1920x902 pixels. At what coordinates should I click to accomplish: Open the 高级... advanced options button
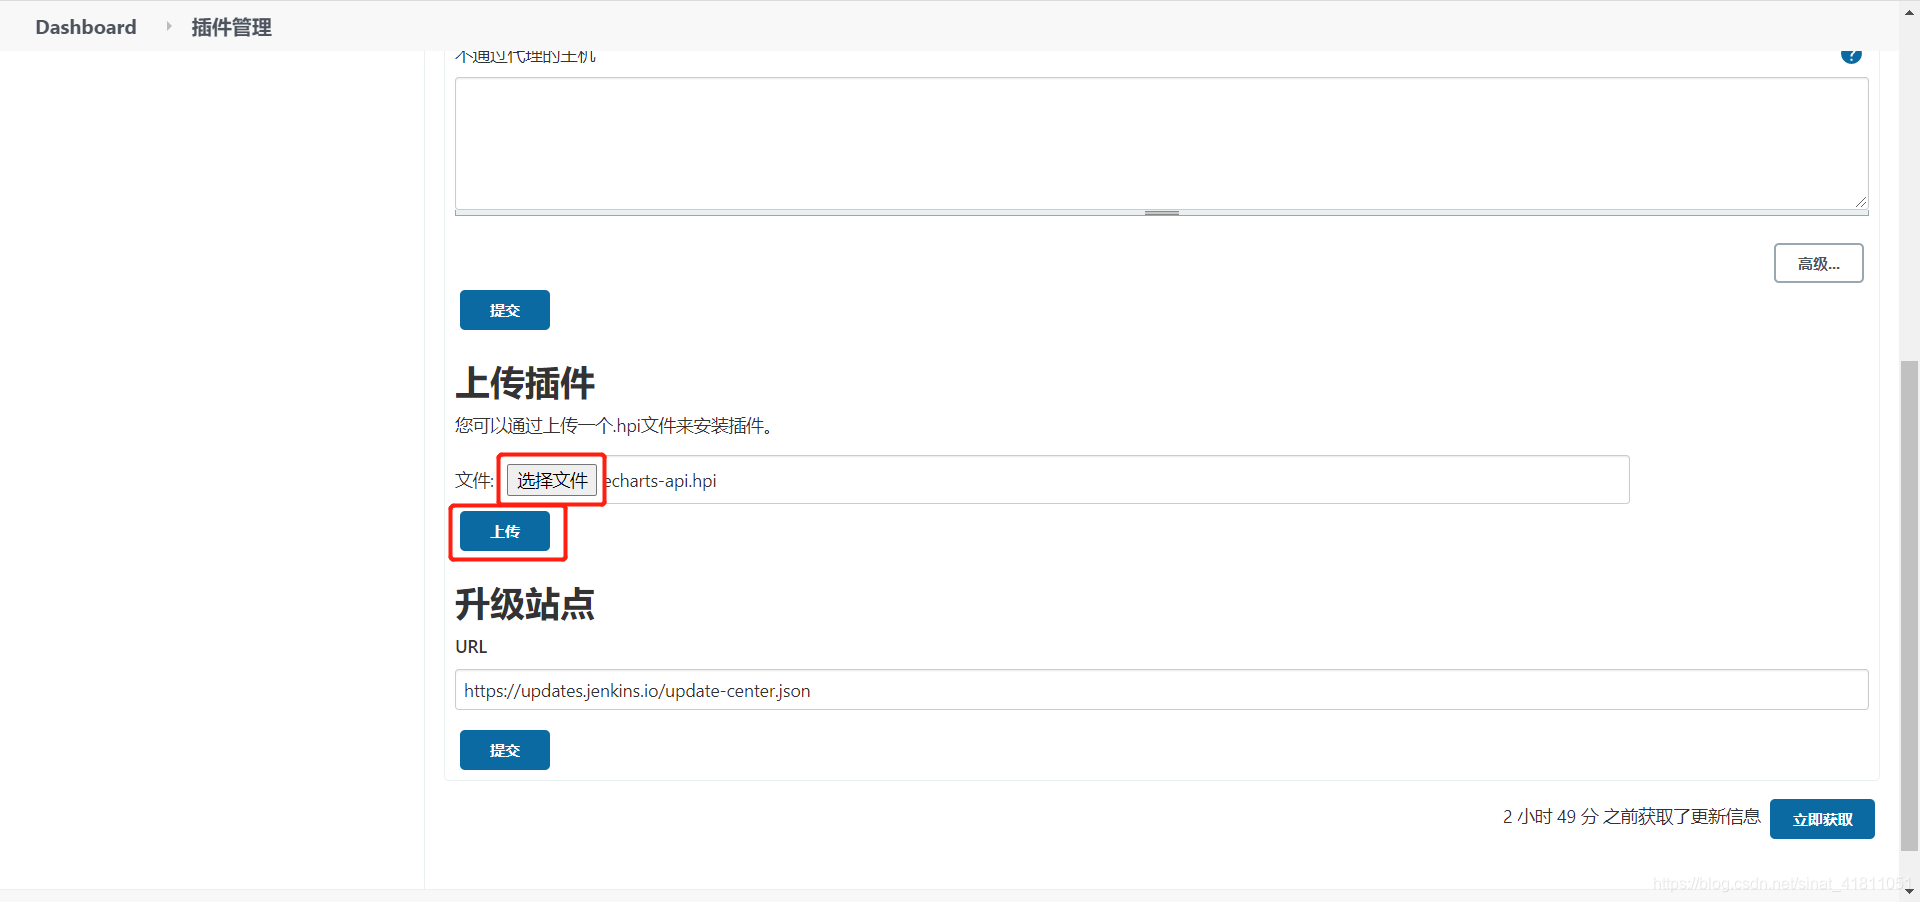[x=1818, y=263]
